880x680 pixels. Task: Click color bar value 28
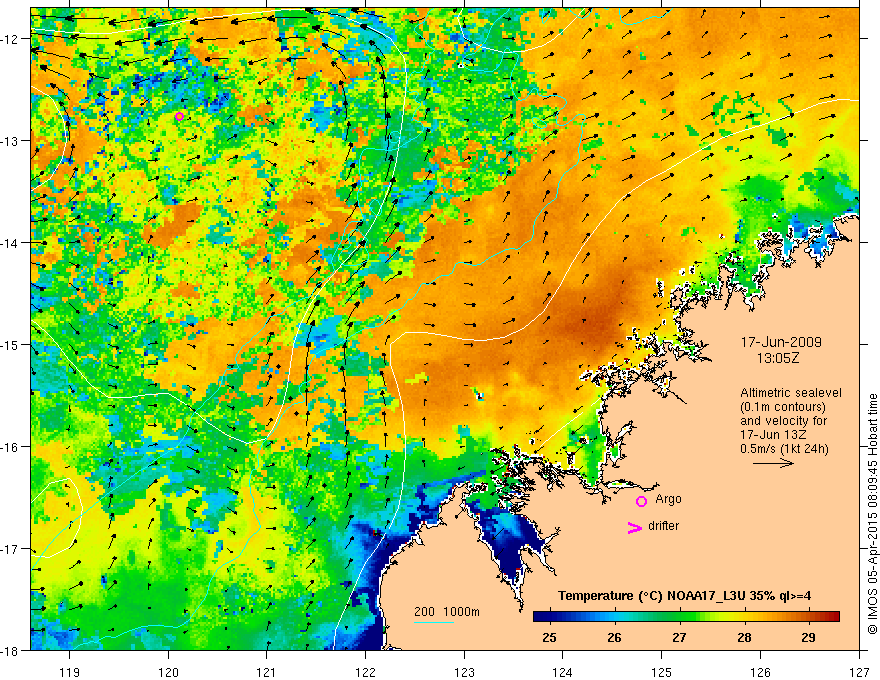(x=744, y=637)
